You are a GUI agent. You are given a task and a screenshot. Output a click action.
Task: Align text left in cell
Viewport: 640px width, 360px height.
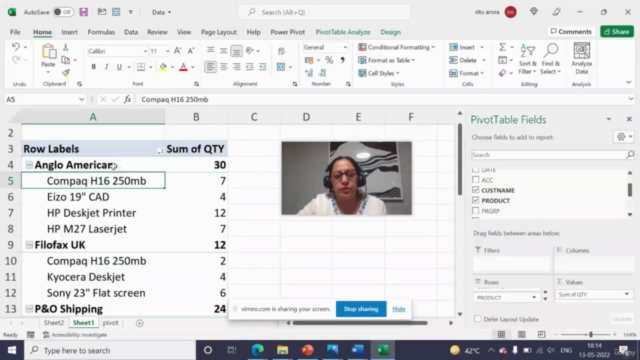click(210, 67)
